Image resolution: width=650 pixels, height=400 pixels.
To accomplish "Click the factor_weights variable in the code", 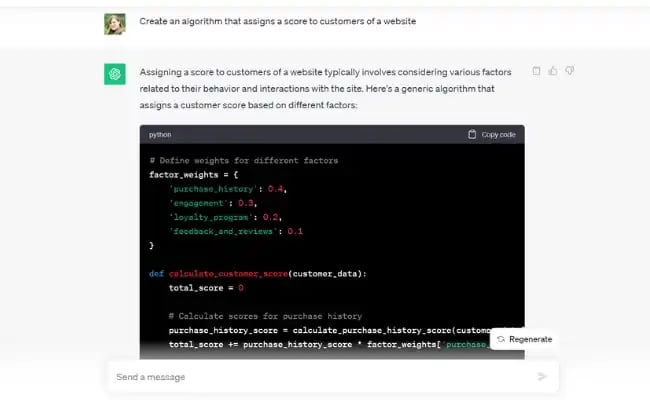I will [183, 174].
